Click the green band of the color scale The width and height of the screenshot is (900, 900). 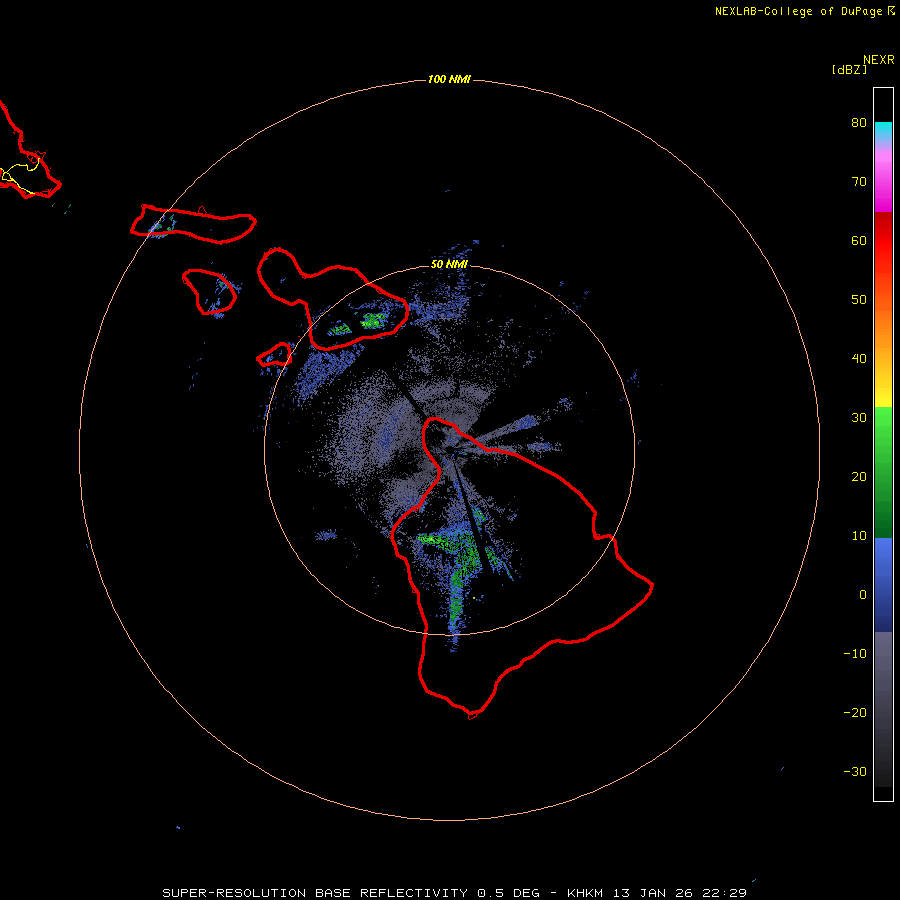click(x=883, y=472)
